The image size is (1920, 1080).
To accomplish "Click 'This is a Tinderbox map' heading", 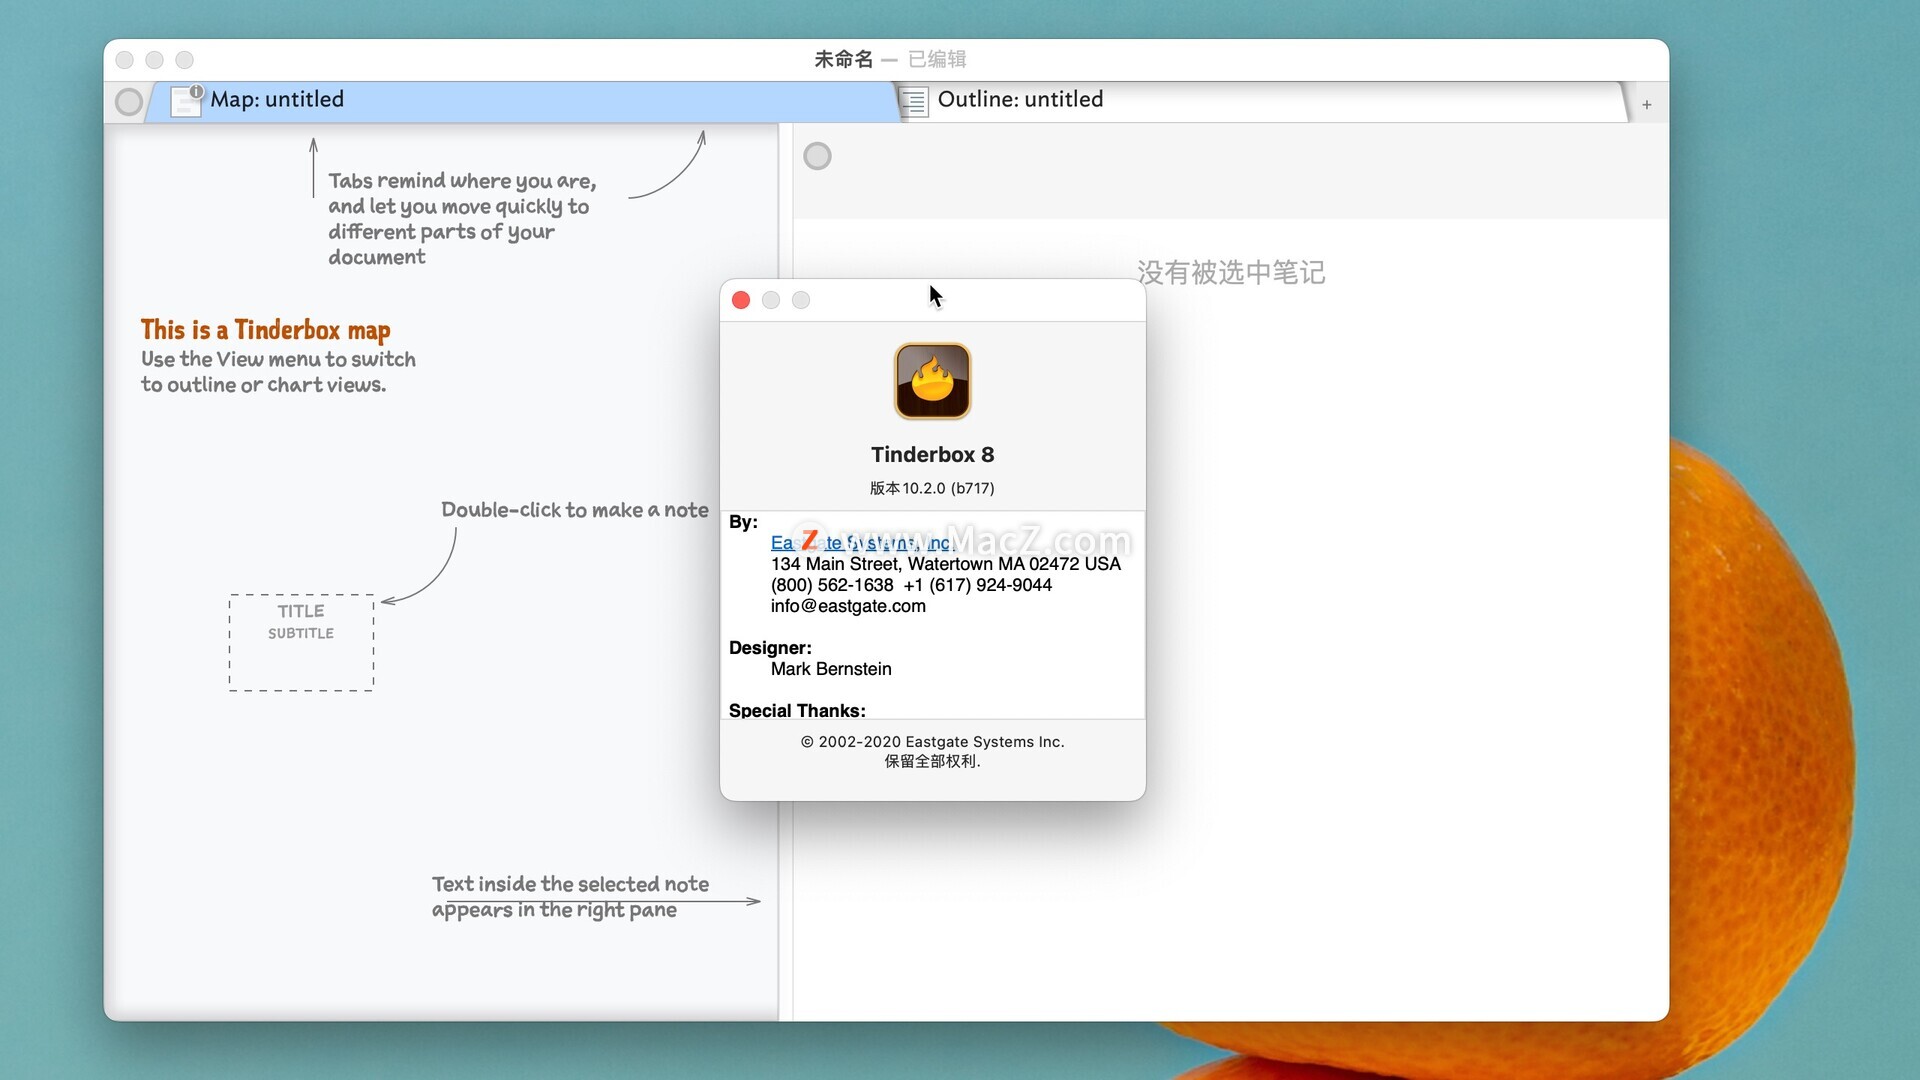I will [x=265, y=330].
